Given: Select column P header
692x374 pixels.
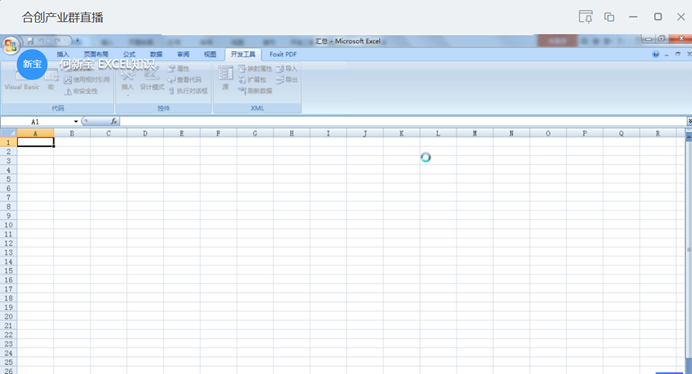Looking at the screenshot, I should [585, 133].
